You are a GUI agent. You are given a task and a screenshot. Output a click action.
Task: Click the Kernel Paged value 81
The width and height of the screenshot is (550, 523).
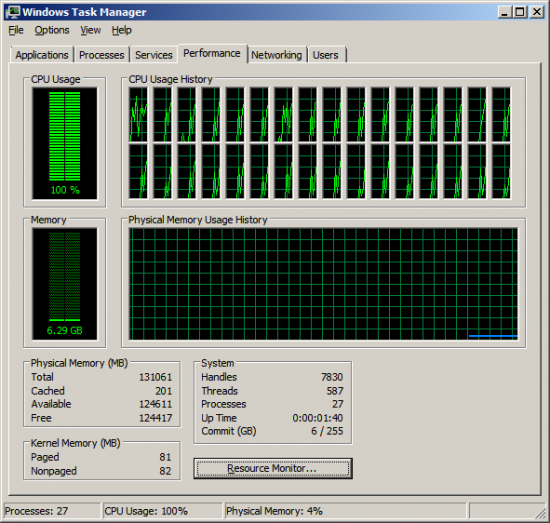point(165,457)
